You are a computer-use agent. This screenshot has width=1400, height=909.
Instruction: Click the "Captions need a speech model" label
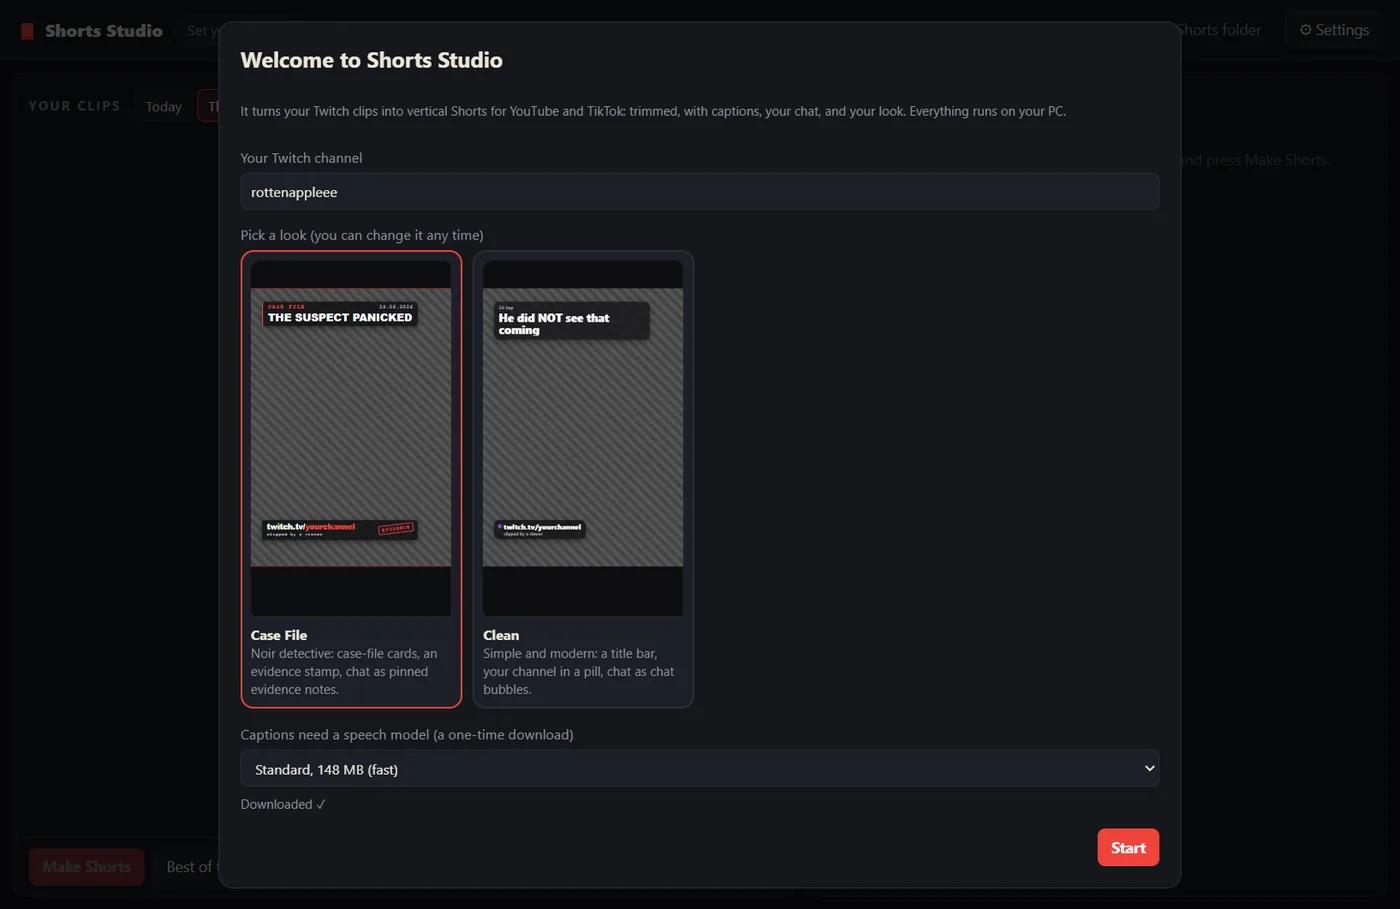(x=407, y=734)
